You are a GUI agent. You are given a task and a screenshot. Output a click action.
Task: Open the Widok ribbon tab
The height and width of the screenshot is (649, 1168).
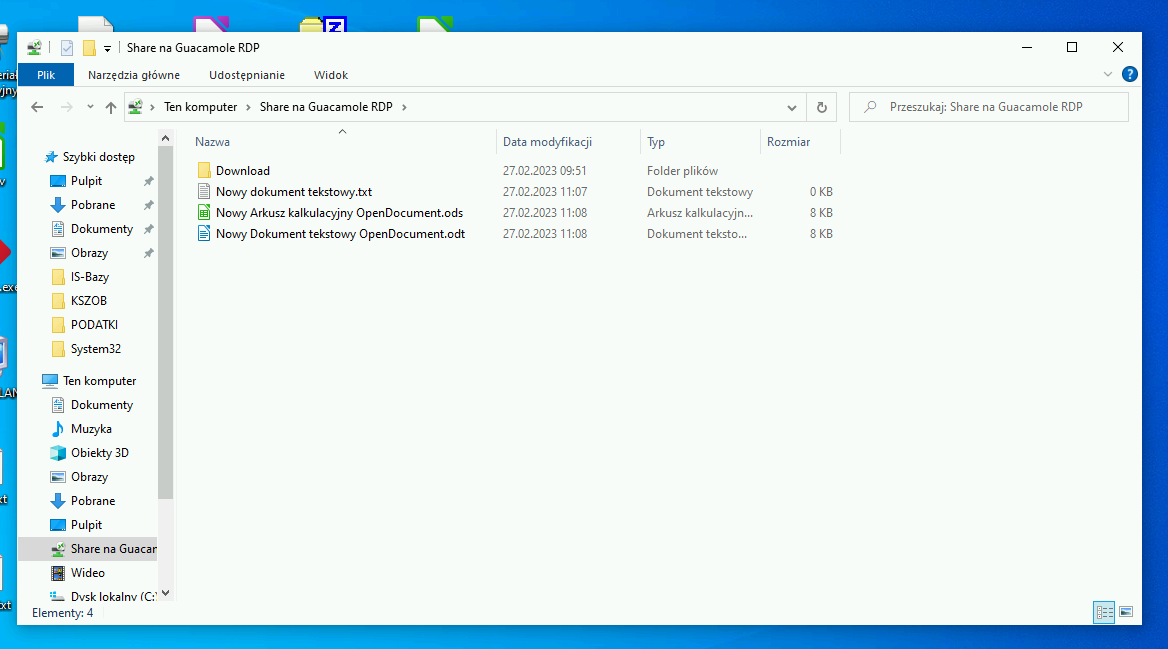pyautogui.click(x=331, y=75)
